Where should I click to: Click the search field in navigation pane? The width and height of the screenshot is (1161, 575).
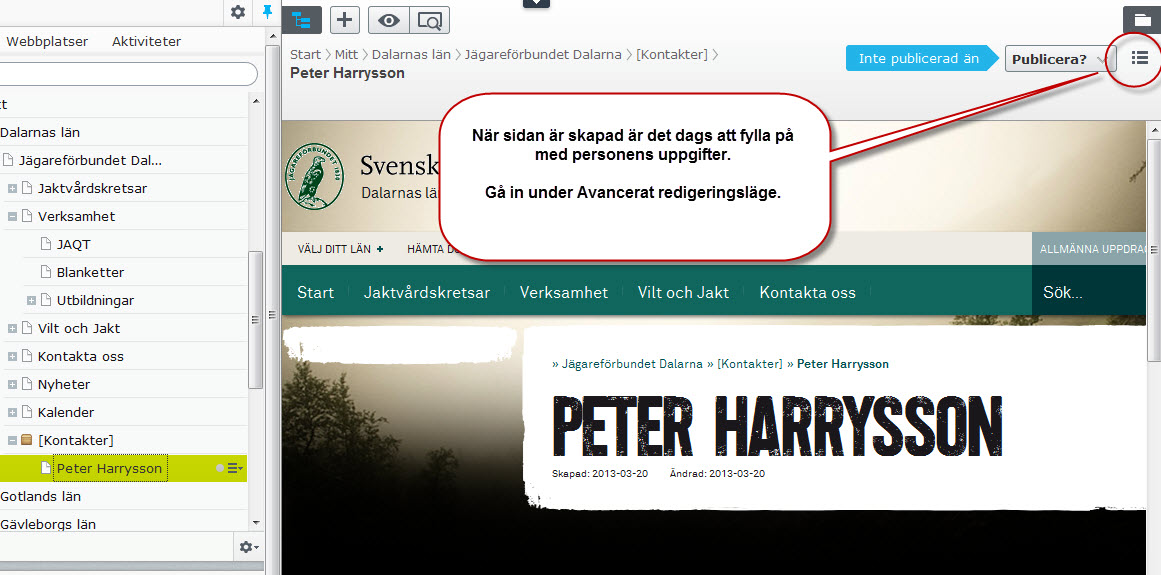[x=127, y=74]
